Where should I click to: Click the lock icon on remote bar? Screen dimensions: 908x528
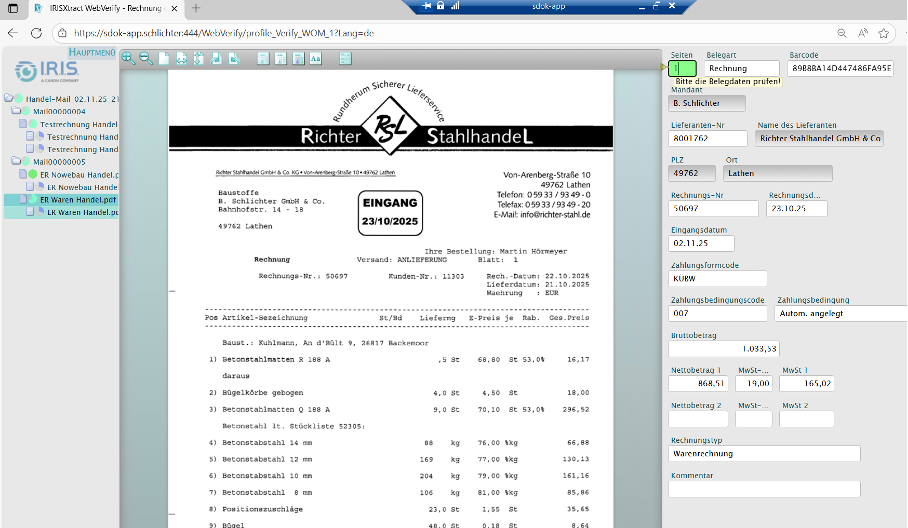(441, 6)
